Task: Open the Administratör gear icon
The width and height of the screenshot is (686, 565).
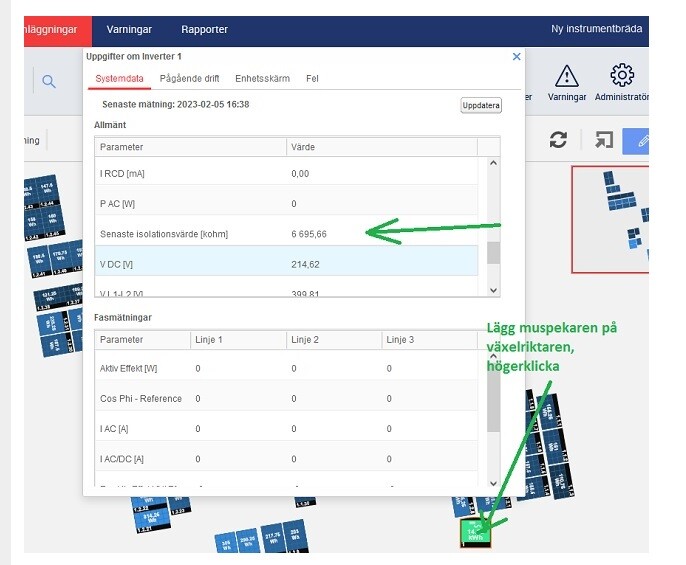Action: (x=622, y=75)
